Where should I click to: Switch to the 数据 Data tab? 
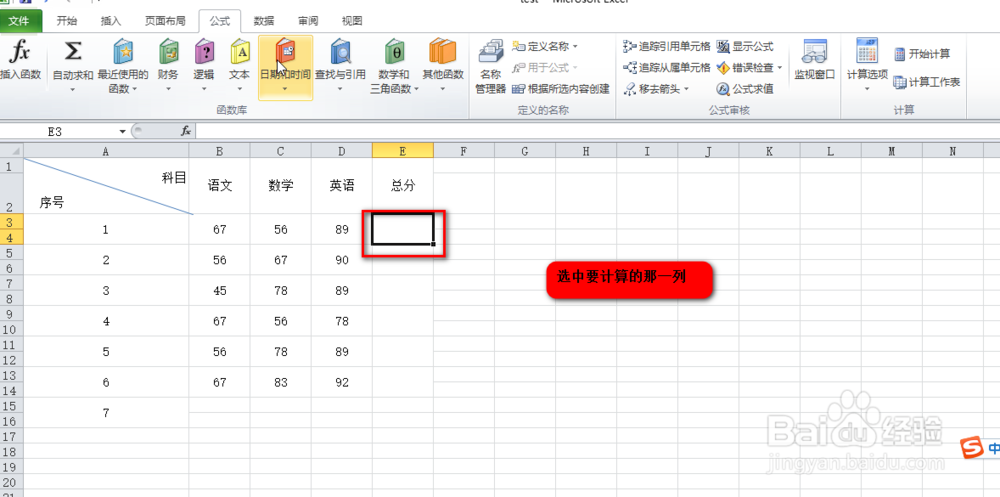pyautogui.click(x=264, y=21)
